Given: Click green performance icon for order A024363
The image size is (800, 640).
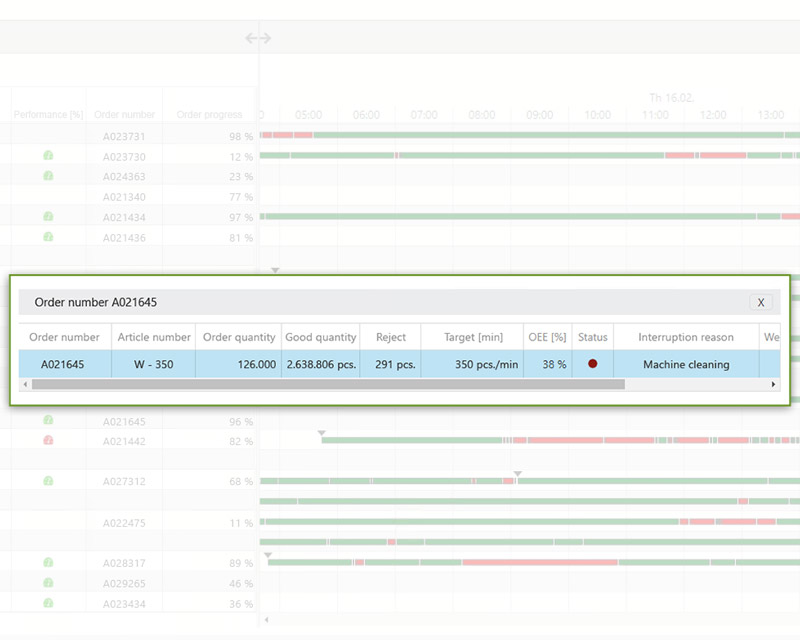Looking at the screenshot, I should 48,176.
